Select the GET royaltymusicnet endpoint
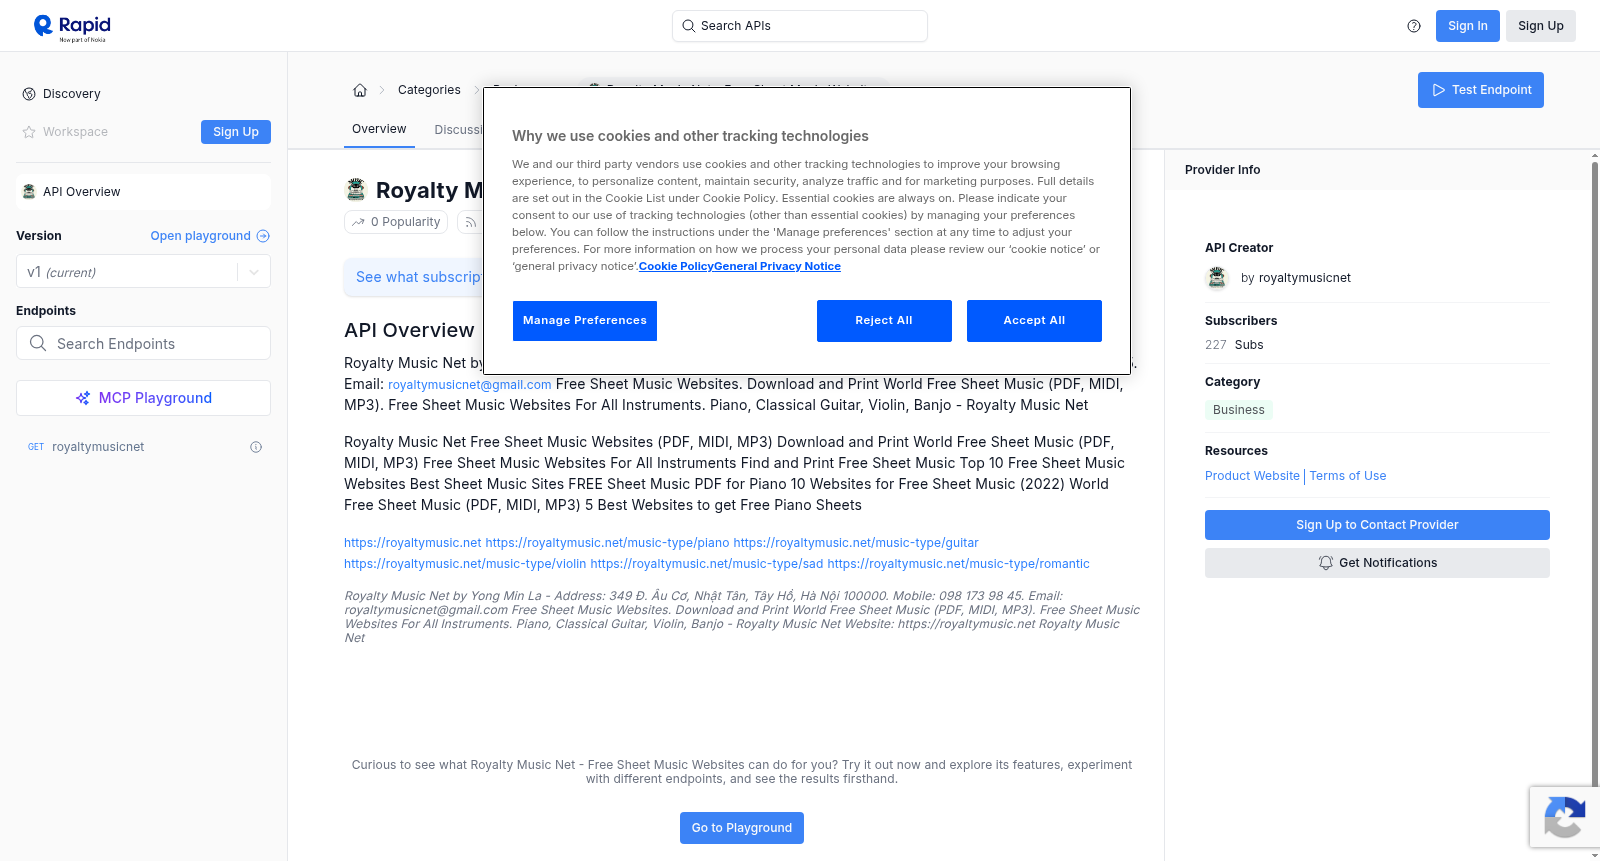The height and width of the screenshot is (861, 1600). [143, 447]
